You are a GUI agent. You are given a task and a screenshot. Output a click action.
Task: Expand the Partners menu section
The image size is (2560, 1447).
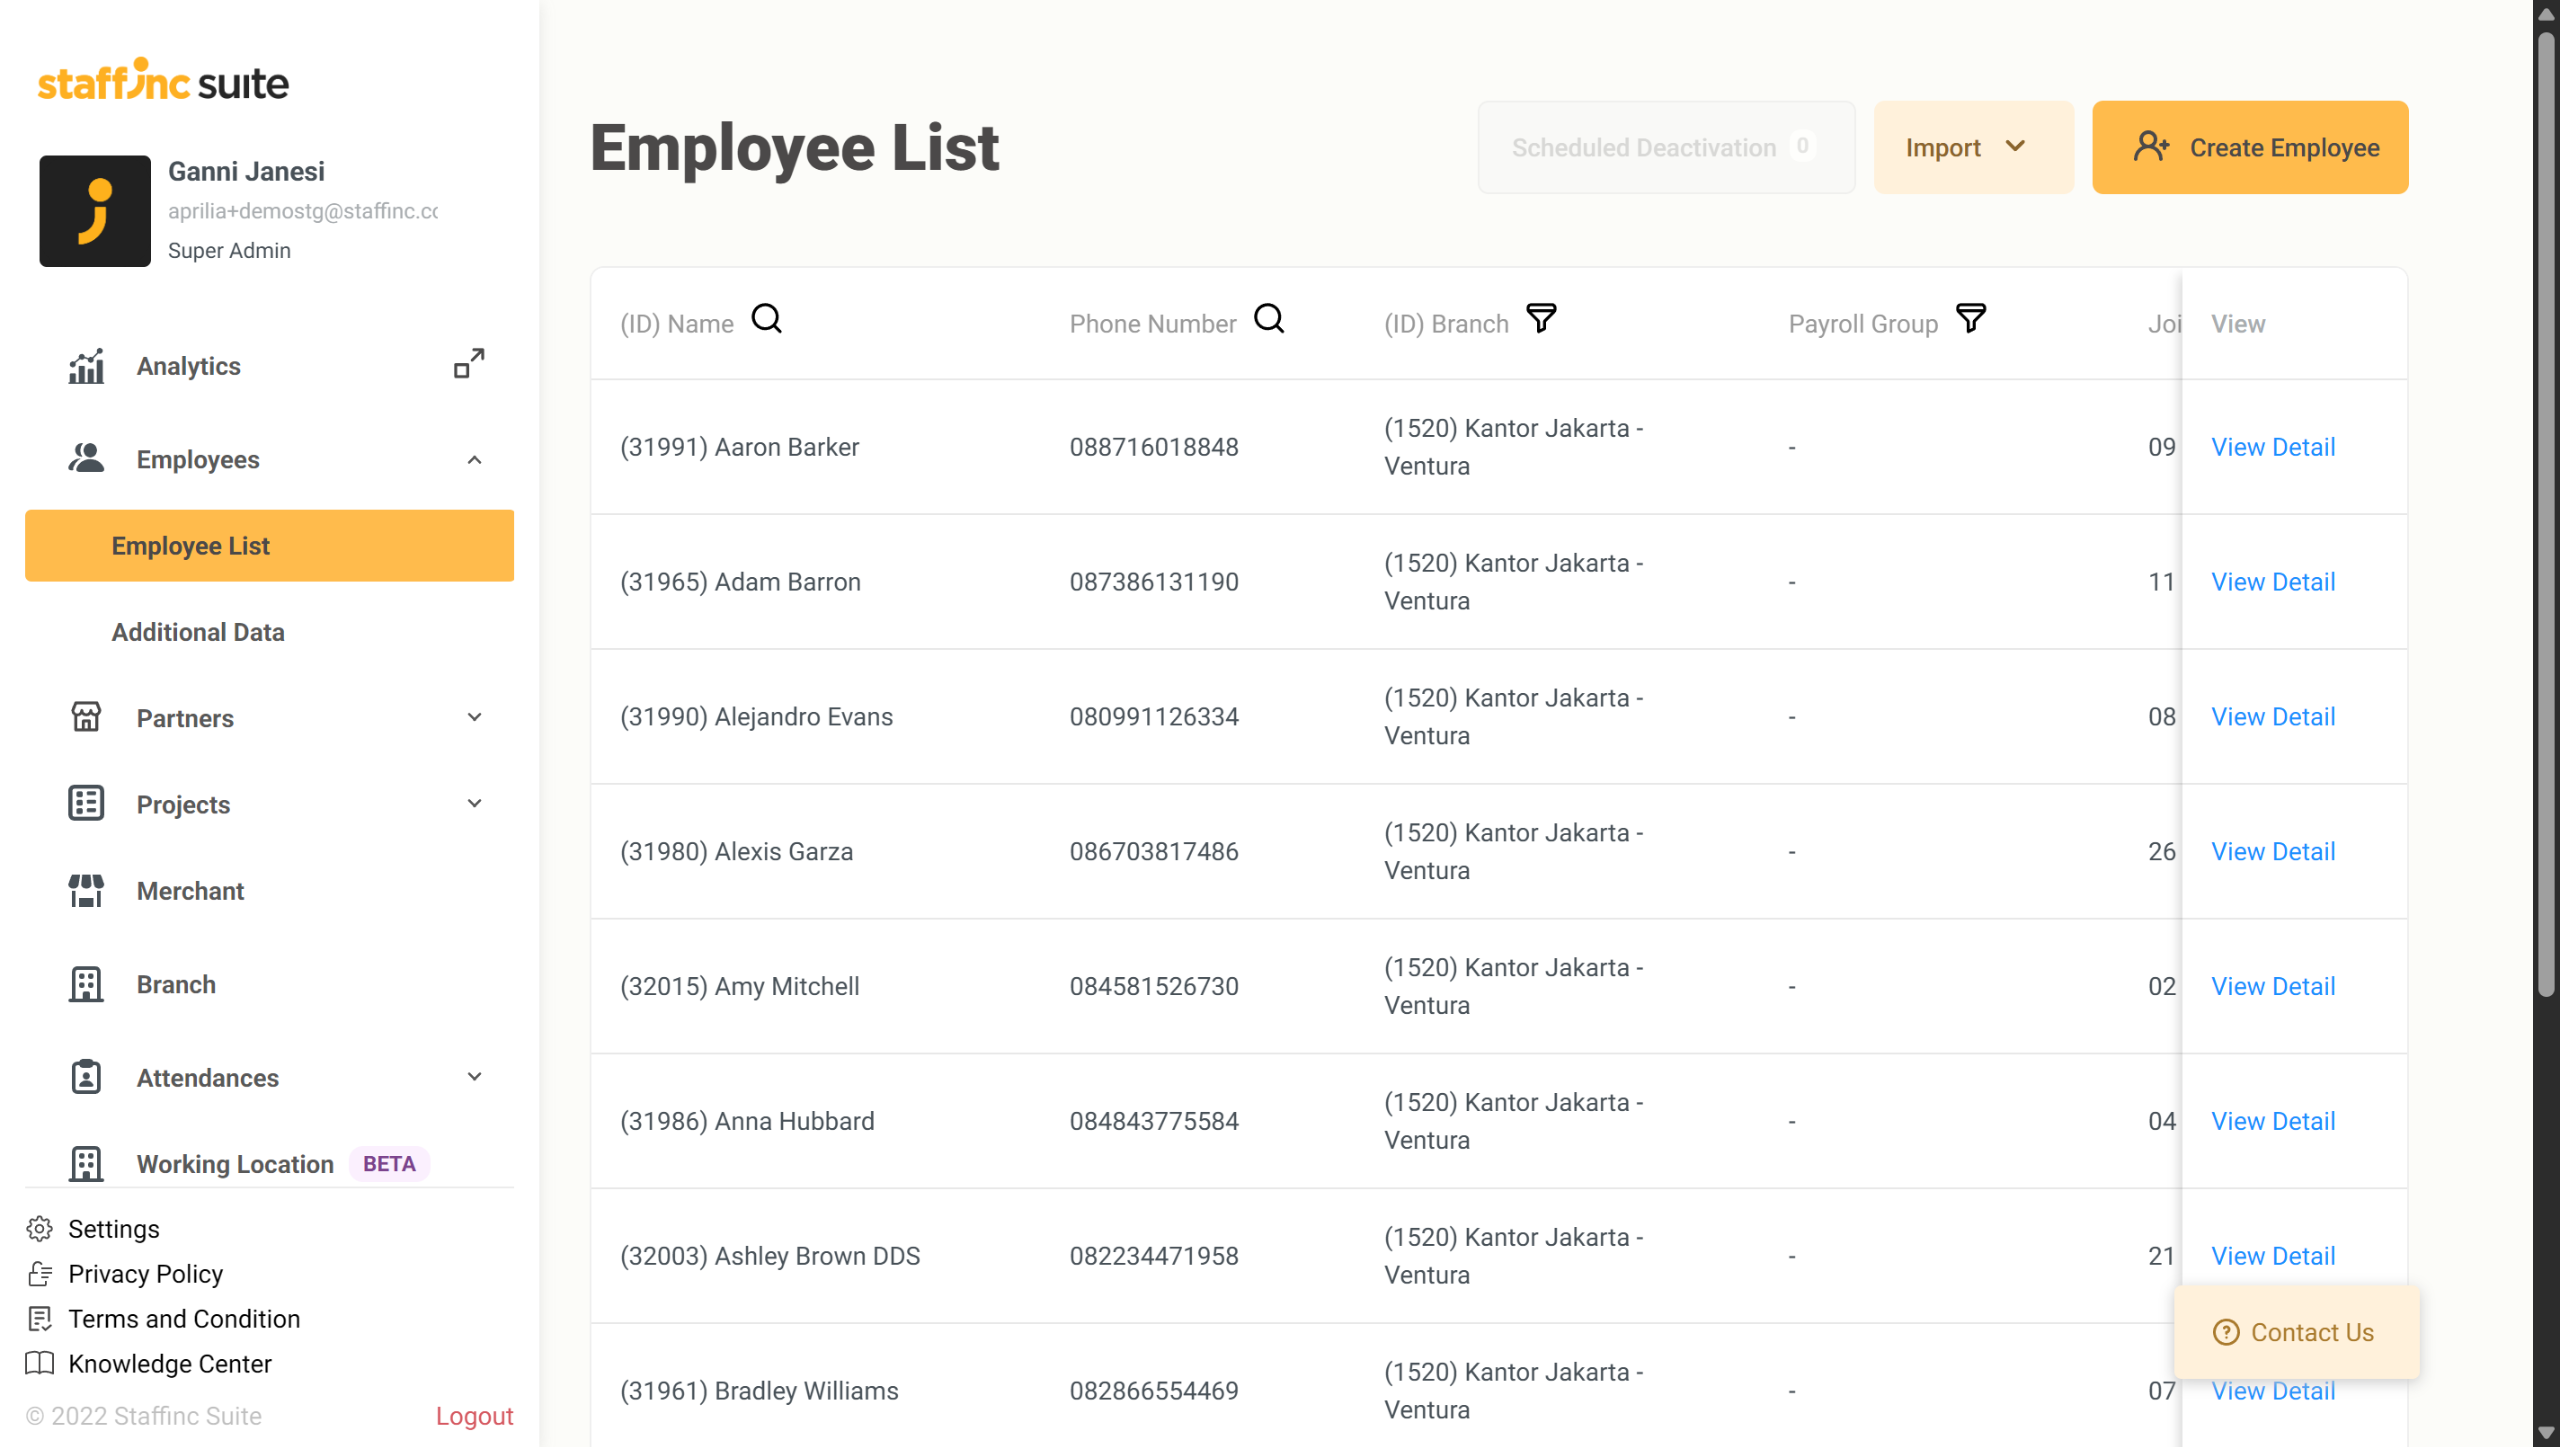[x=474, y=717]
